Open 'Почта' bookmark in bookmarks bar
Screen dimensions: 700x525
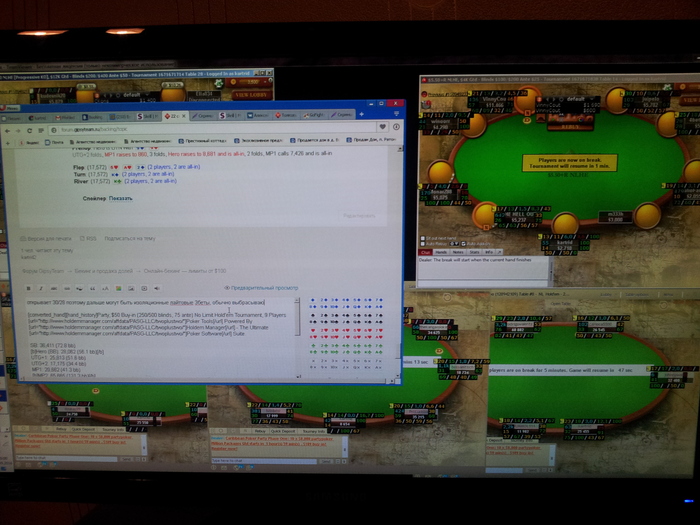(x=54, y=142)
